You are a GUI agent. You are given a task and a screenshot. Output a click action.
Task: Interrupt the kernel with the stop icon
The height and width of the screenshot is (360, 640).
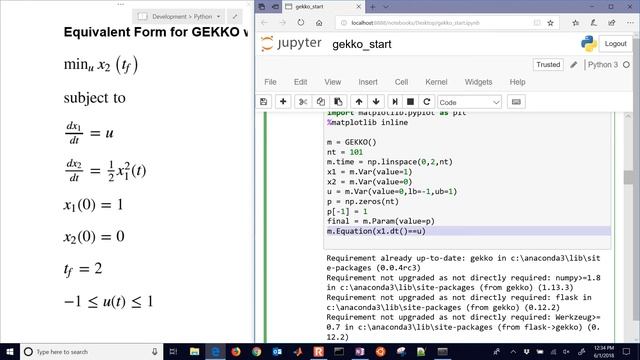point(411,102)
